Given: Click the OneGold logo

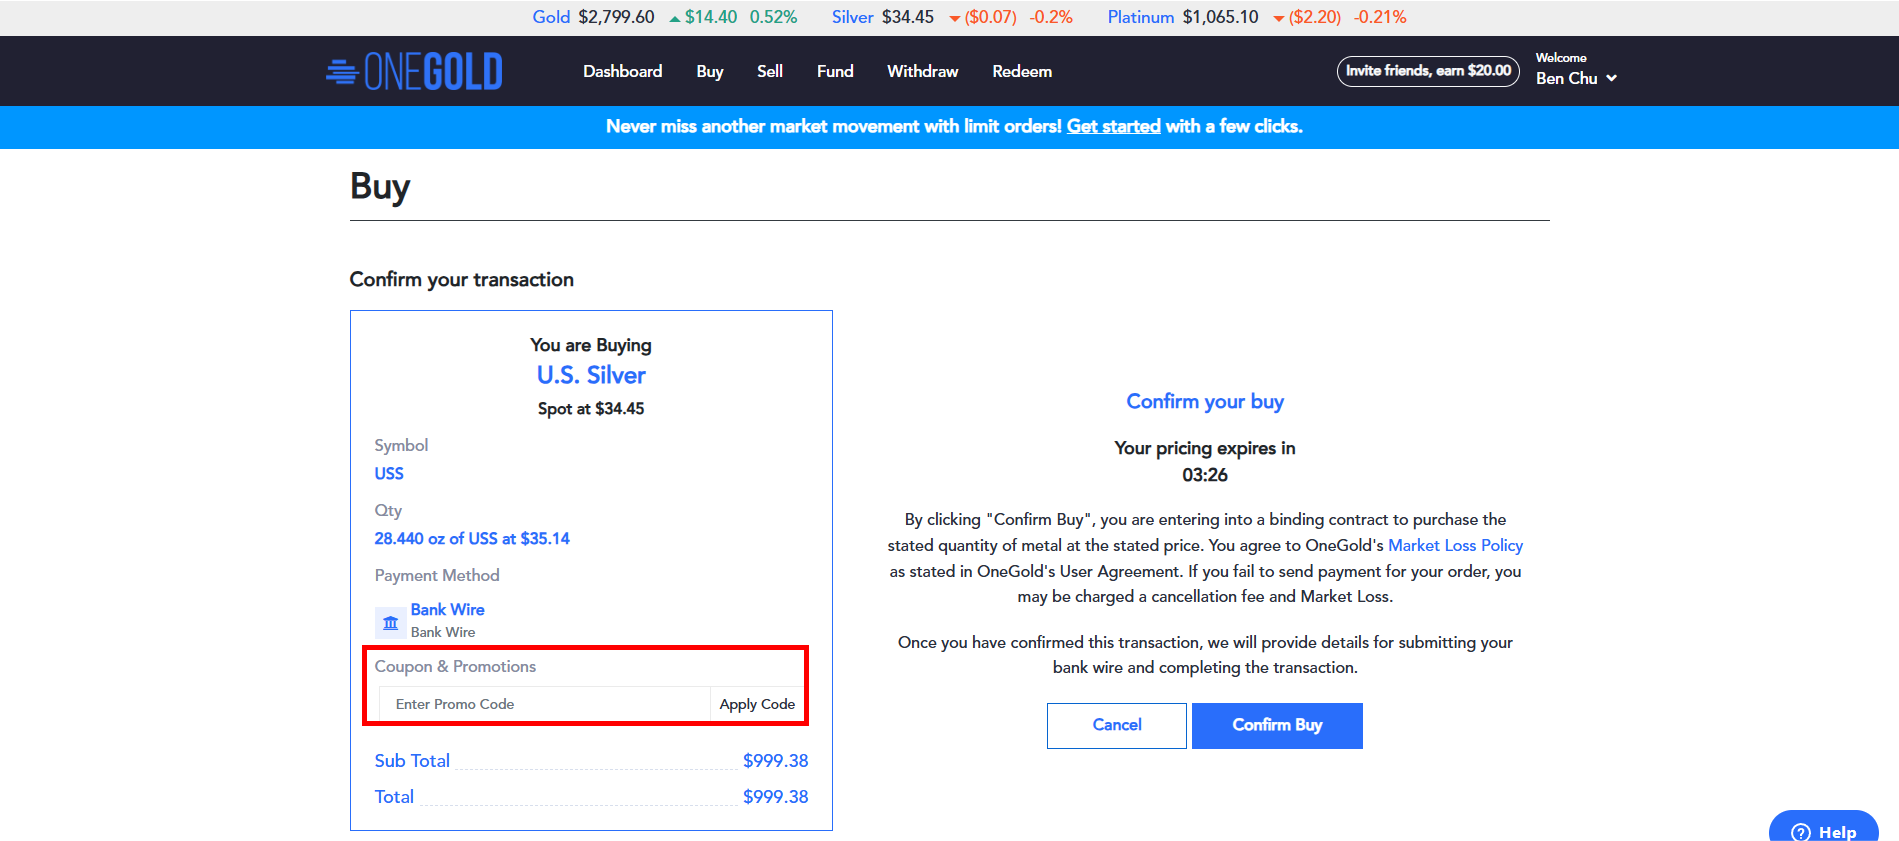Looking at the screenshot, I should [414, 71].
